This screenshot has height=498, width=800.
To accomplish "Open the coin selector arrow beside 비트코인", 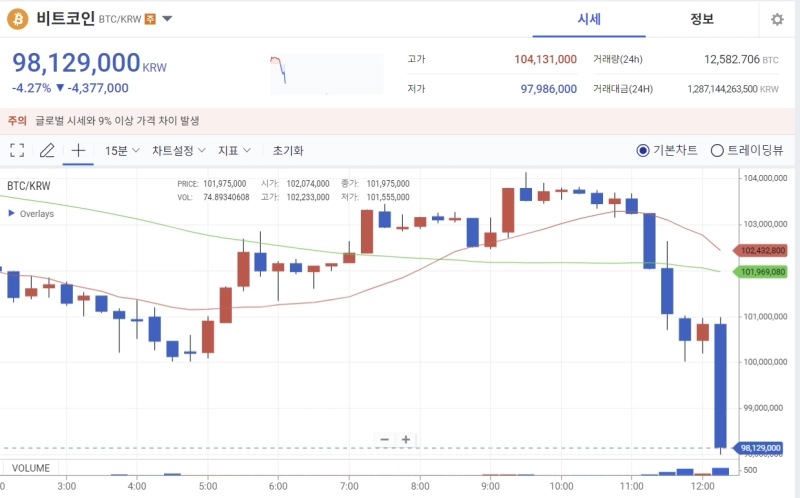I will (167, 19).
